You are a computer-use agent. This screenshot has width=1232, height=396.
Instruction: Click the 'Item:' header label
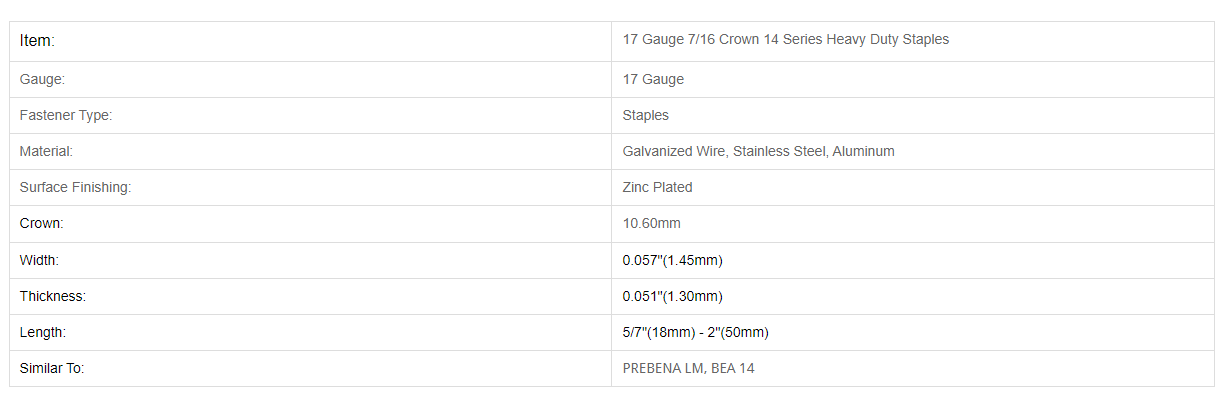(37, 41)
